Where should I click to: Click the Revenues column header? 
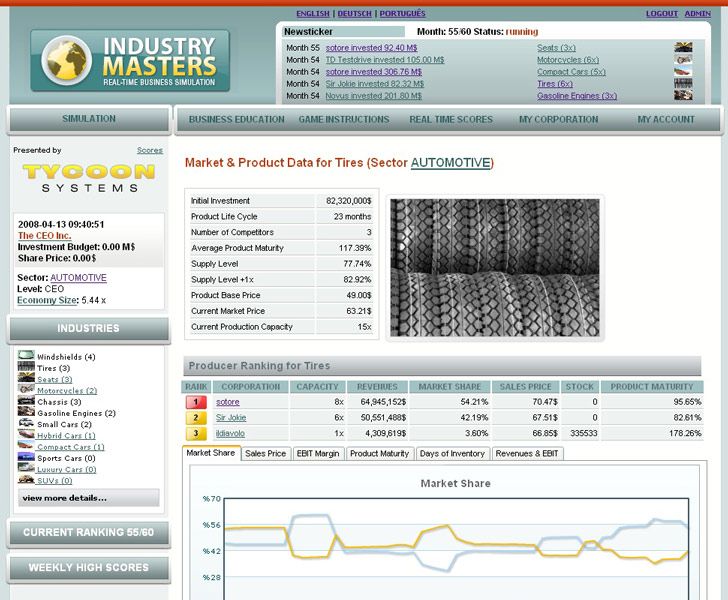(x=377, y=386)
